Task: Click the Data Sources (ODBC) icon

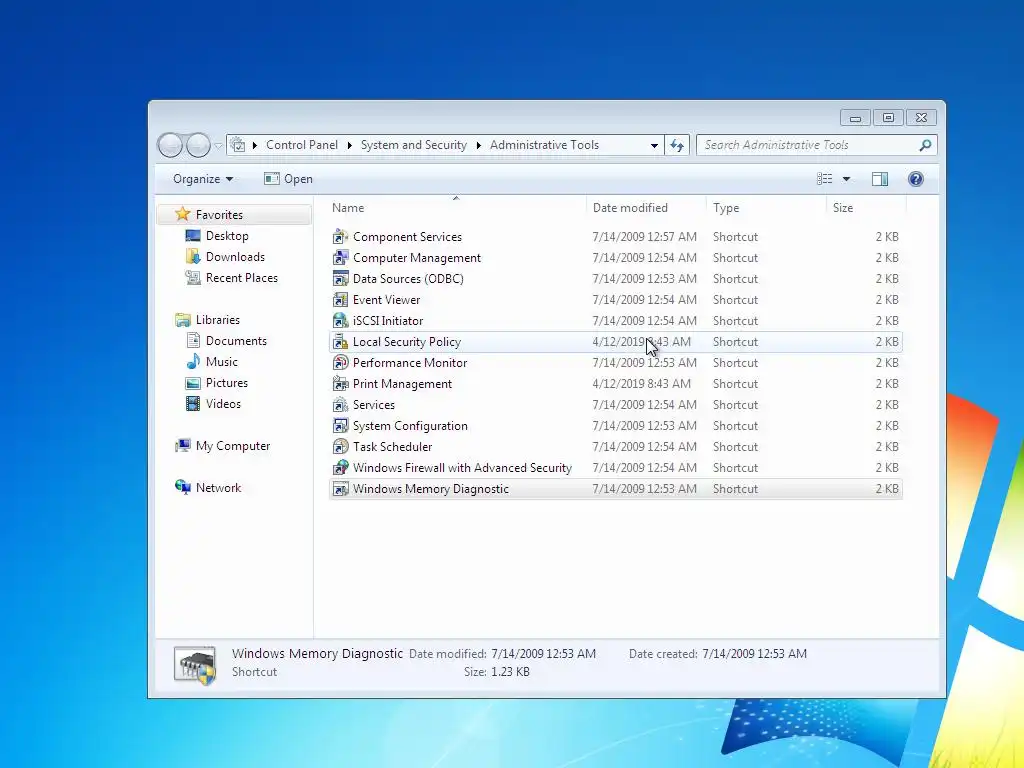Action: 340,278
